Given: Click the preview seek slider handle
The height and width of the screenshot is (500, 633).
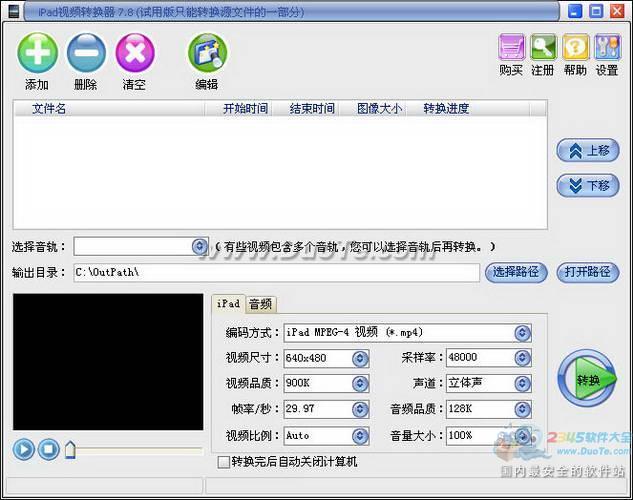Looking at the screenshot, I should click(x=70, y=450).
